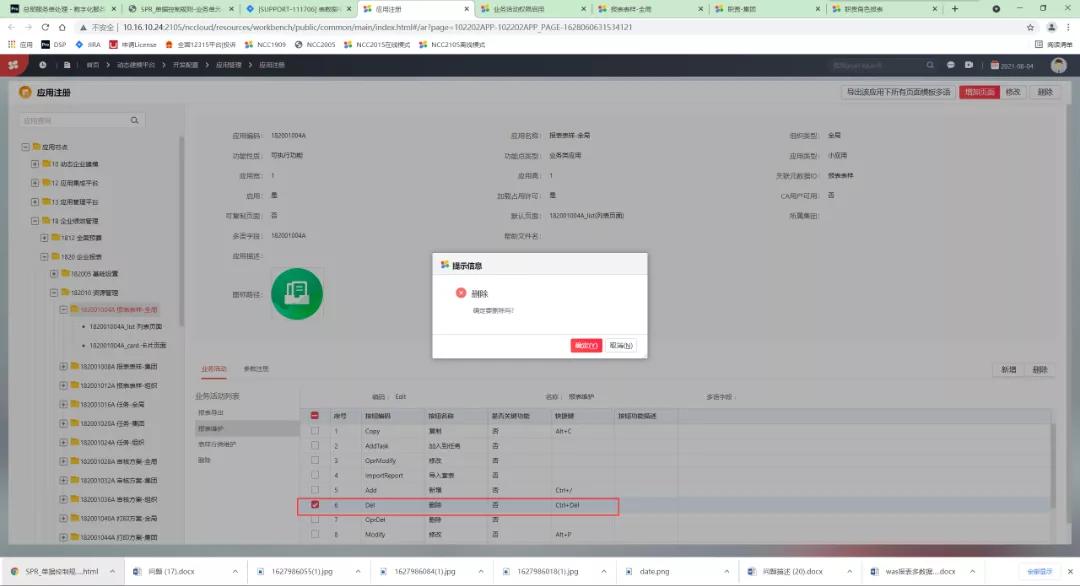1080x586 pixels.
Task: Uncheck the selected Del row checkbox
Action: click(x=315, y=506)
